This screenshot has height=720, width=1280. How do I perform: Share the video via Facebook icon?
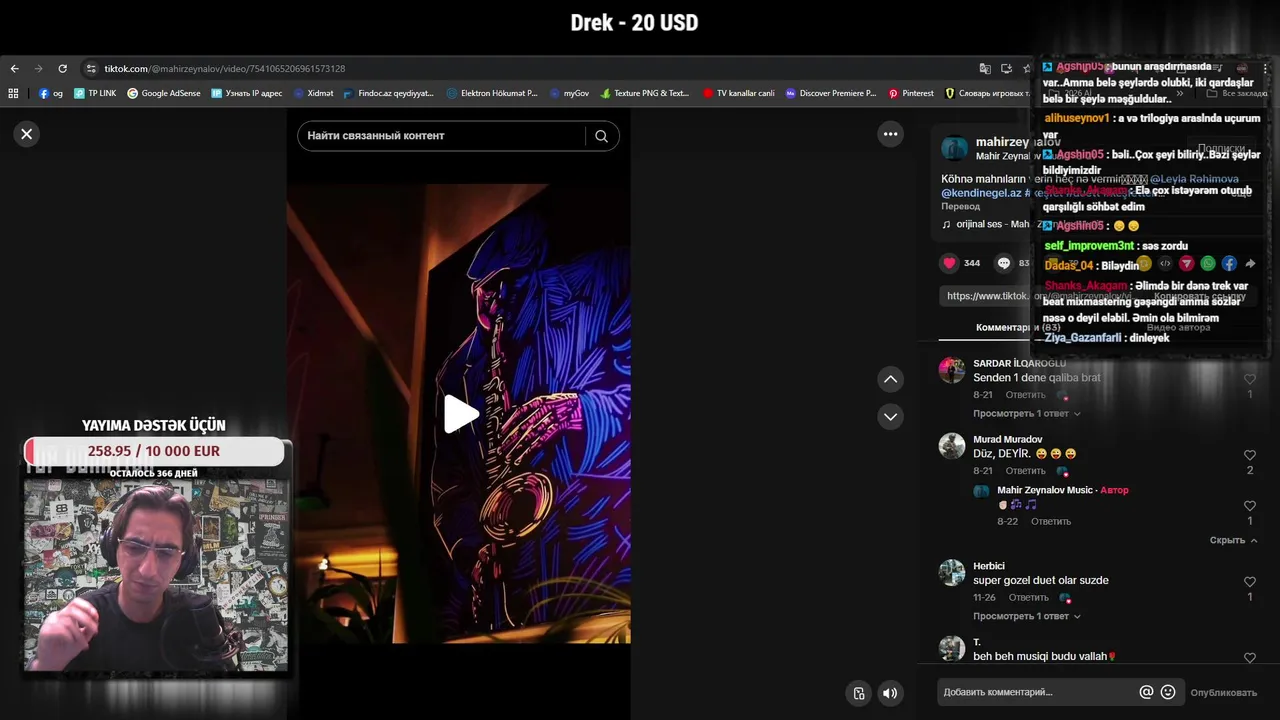1229,264
